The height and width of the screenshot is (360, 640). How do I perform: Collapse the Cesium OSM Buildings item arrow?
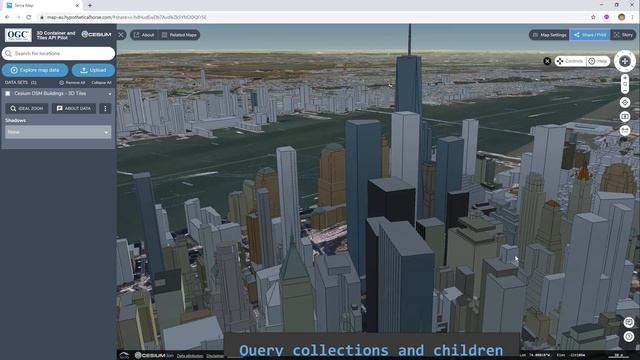pyautogui.click(x=110, y=94)
